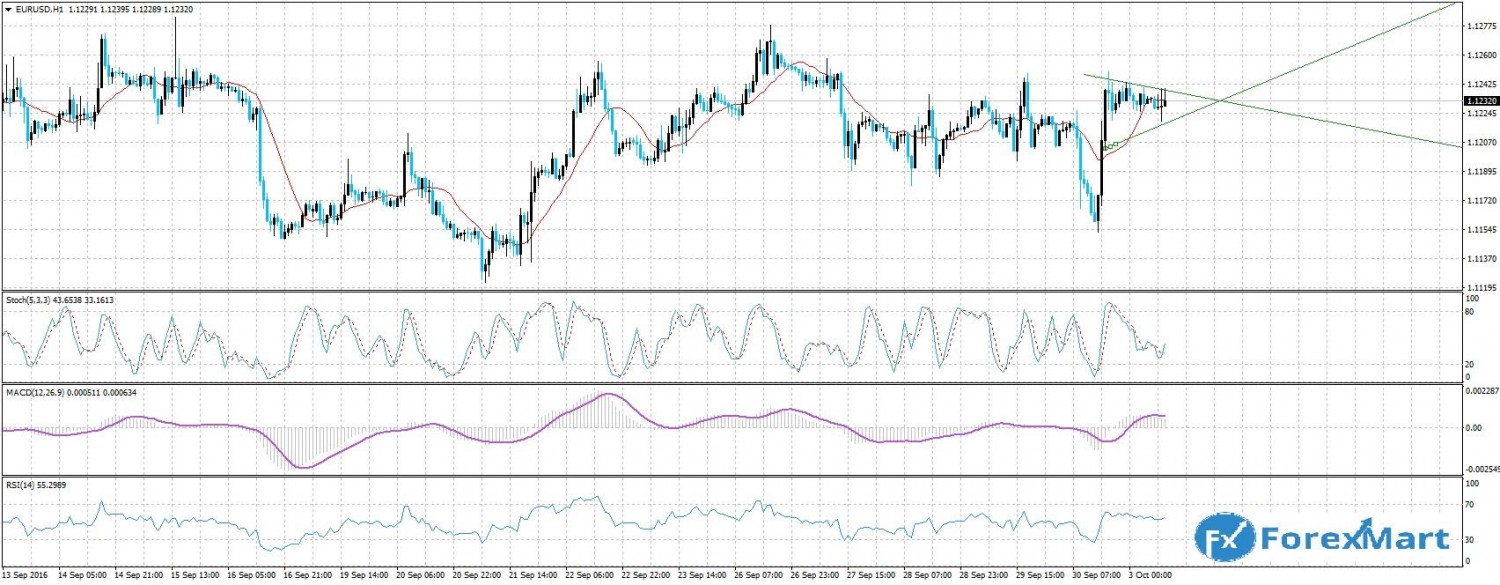Click the 13 Sep 2016 date label
Screen dimensions: 1500x585
28,578
